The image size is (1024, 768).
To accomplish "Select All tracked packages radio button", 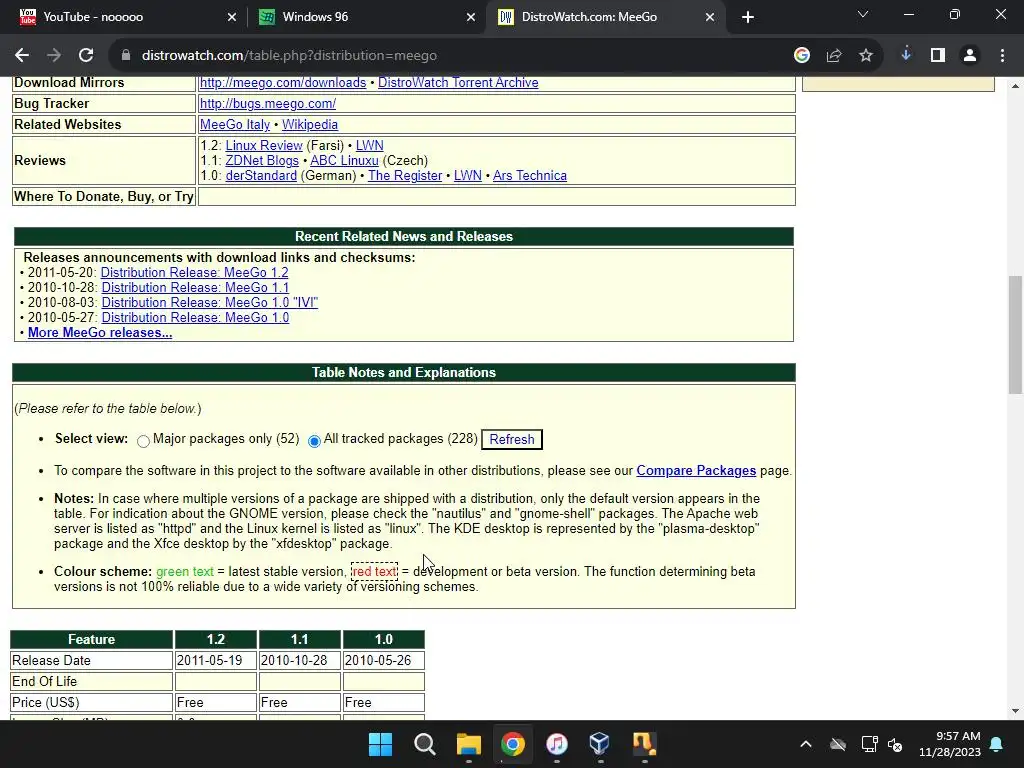I will click(314, 441).
